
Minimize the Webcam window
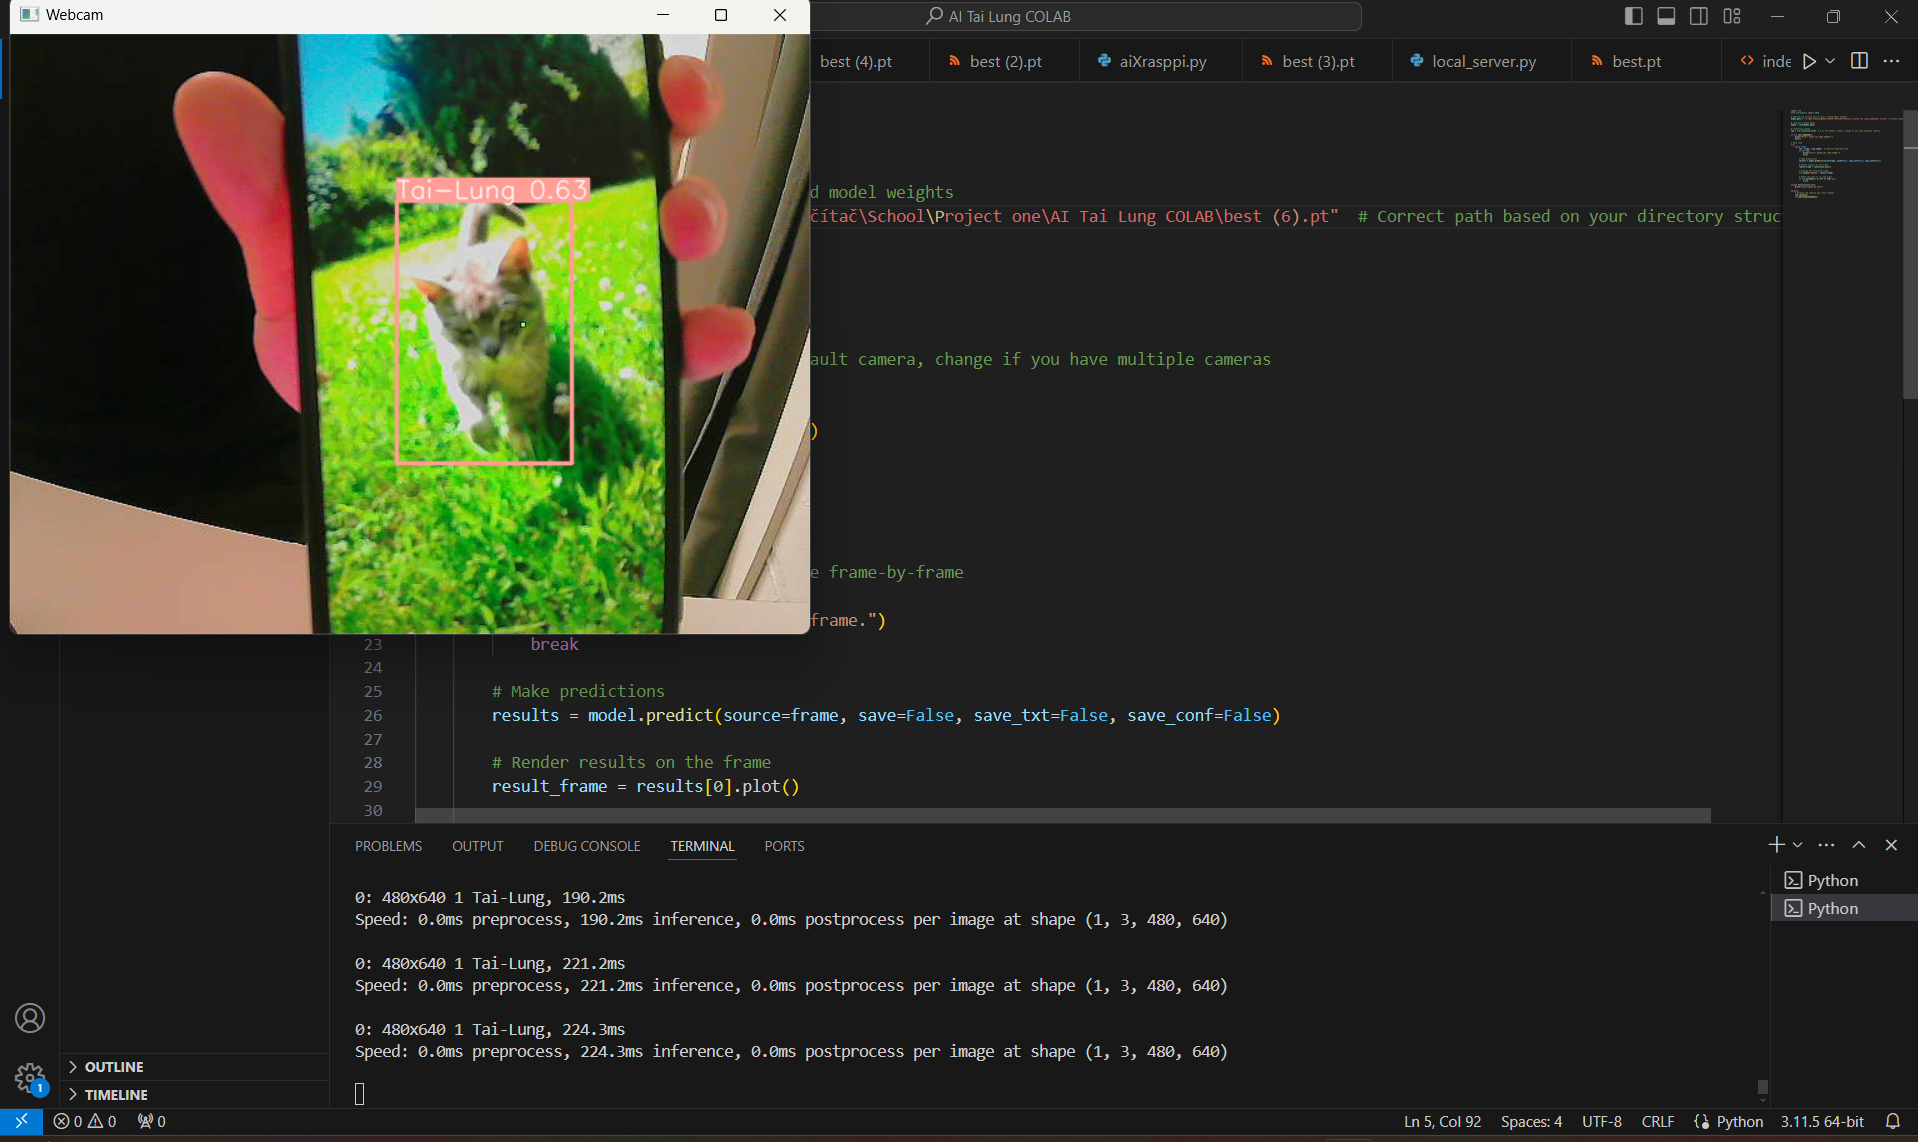click(x=662, y=15)
